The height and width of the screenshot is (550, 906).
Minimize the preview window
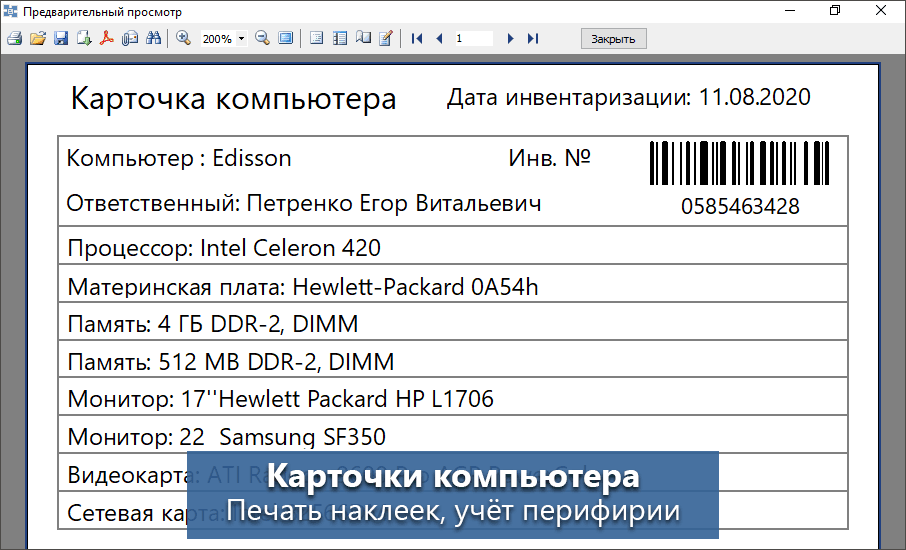coord(790,10)
